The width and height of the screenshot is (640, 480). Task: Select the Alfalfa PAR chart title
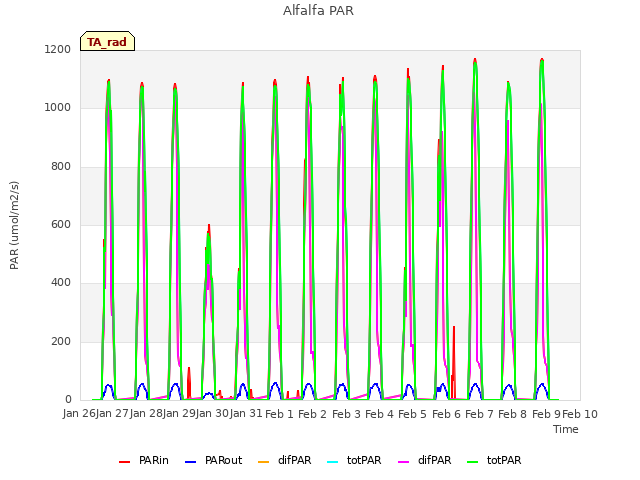point(318,10)
